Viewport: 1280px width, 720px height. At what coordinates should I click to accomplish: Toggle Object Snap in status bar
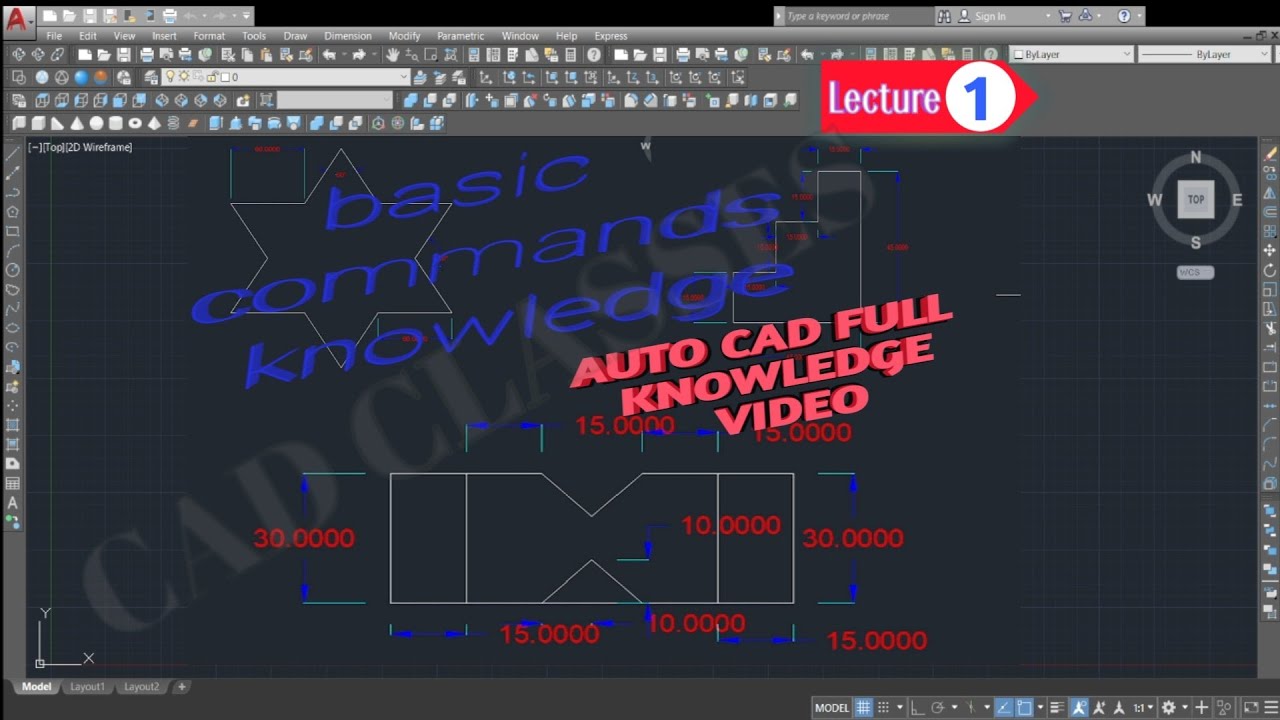click(x=1024, y=708)
